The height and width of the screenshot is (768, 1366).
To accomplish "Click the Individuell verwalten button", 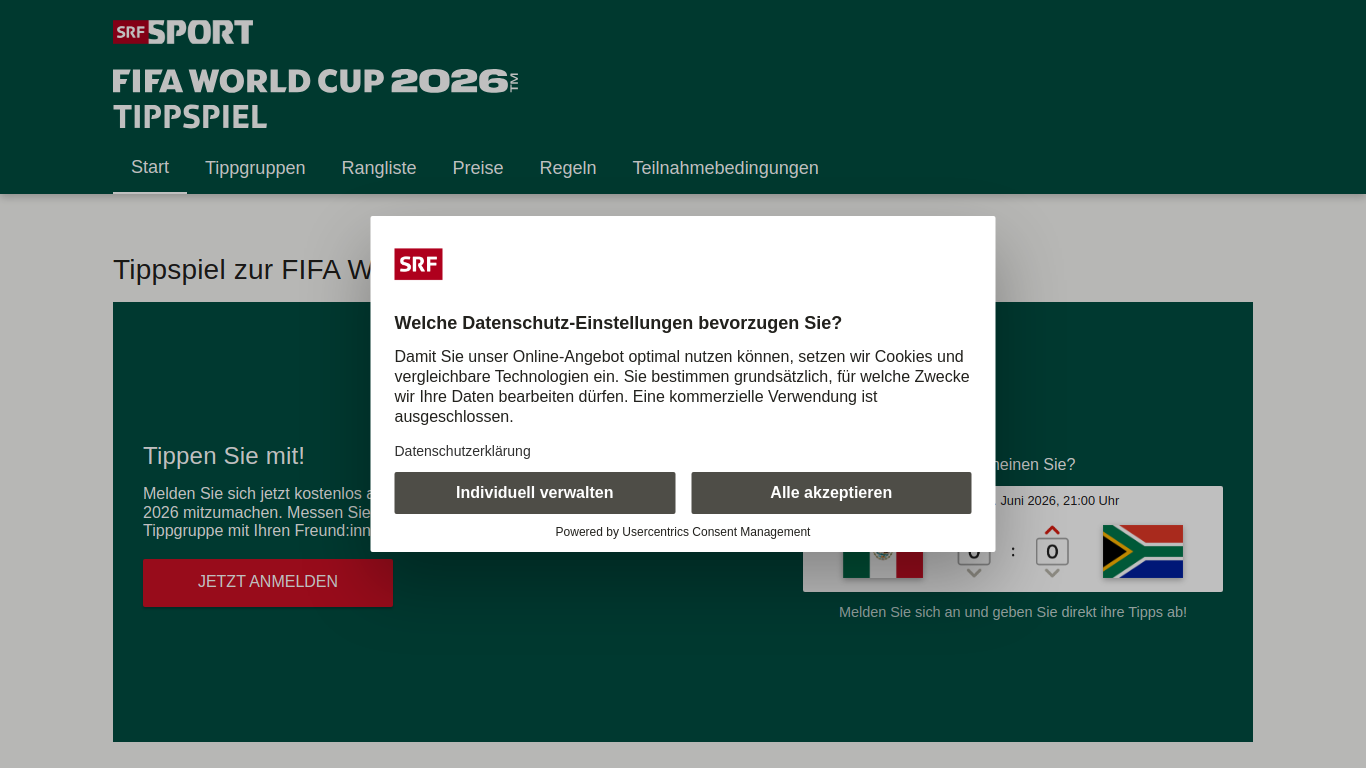I will click(x=535, y=493).
